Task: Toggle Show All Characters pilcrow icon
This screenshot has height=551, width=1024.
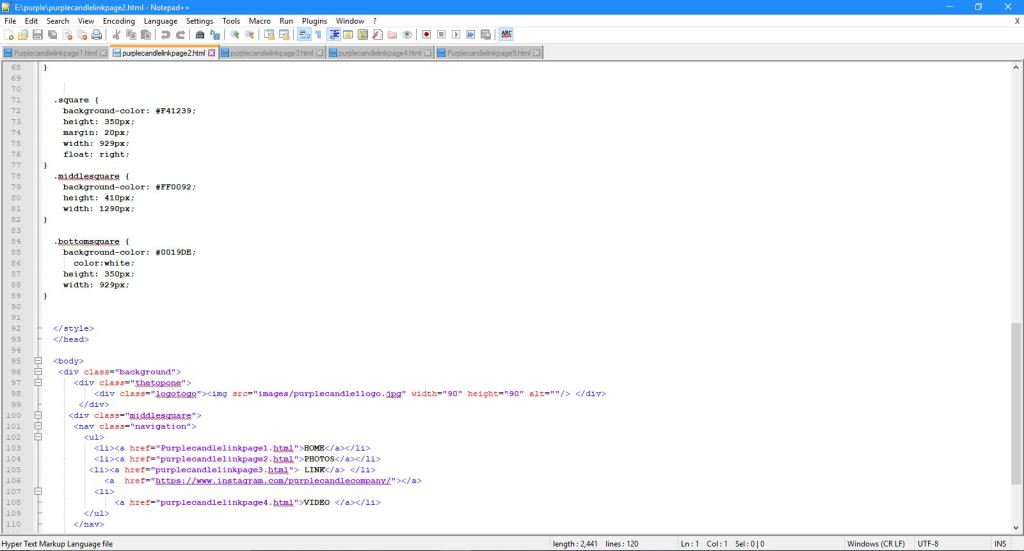Action: click(x=318, y=34)
